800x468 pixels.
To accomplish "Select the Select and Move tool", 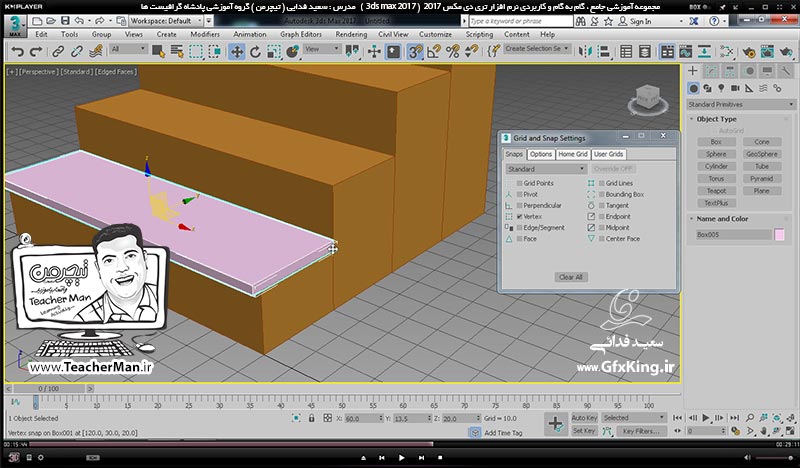I will [x=237, y=52].
